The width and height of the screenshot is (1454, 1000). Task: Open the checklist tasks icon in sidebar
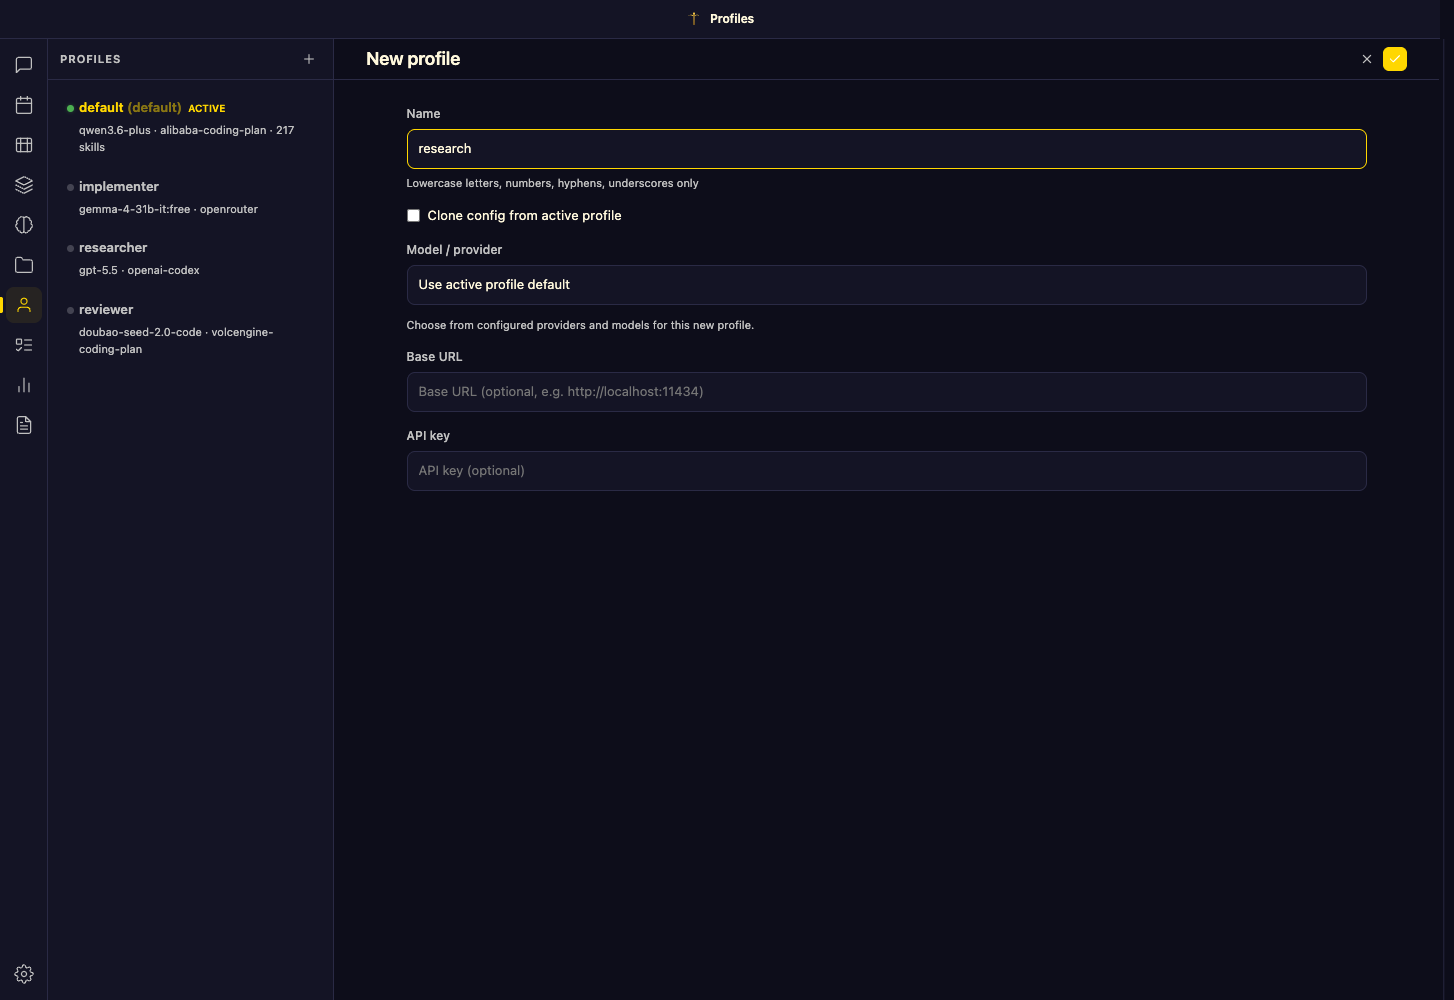coord(24,345)
